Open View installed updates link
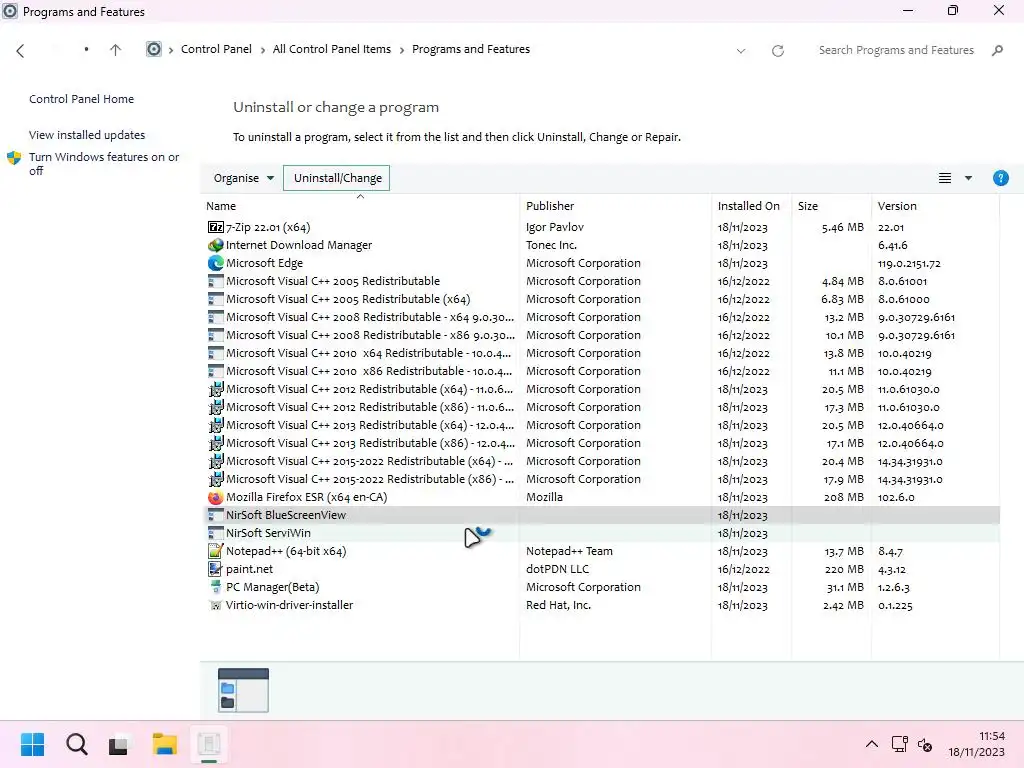1024x768 pixels. [x=87, y=135]
